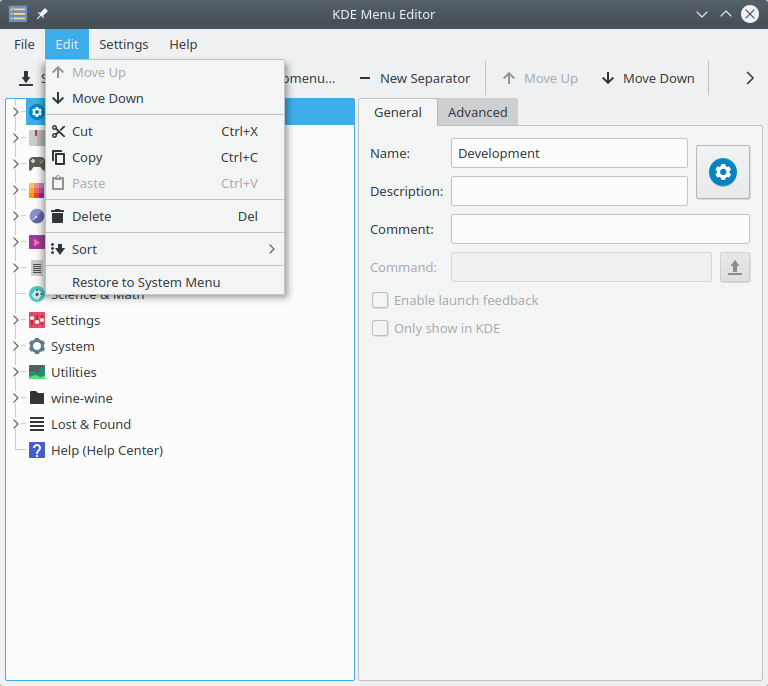Click the Name field containing Development

[569, 153]
